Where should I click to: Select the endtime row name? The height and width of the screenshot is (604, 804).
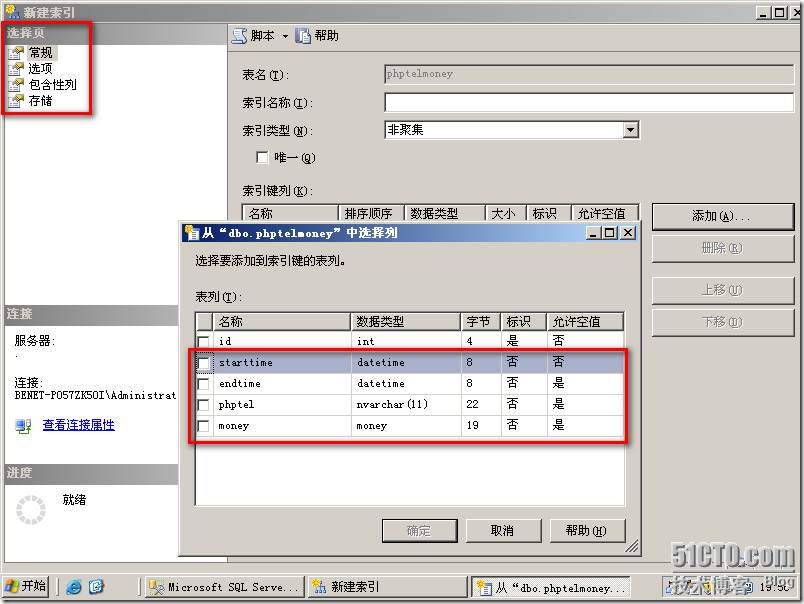point(239,384)
